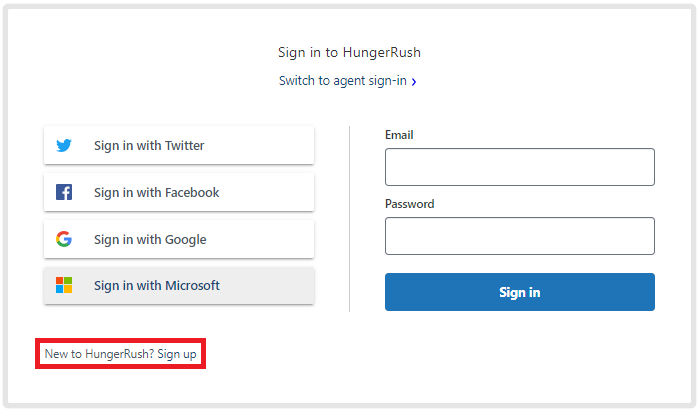The height and width of the screenshot is (411, 700).
Task: Click the Facebook logo icon
Action: tap(64, 193)
